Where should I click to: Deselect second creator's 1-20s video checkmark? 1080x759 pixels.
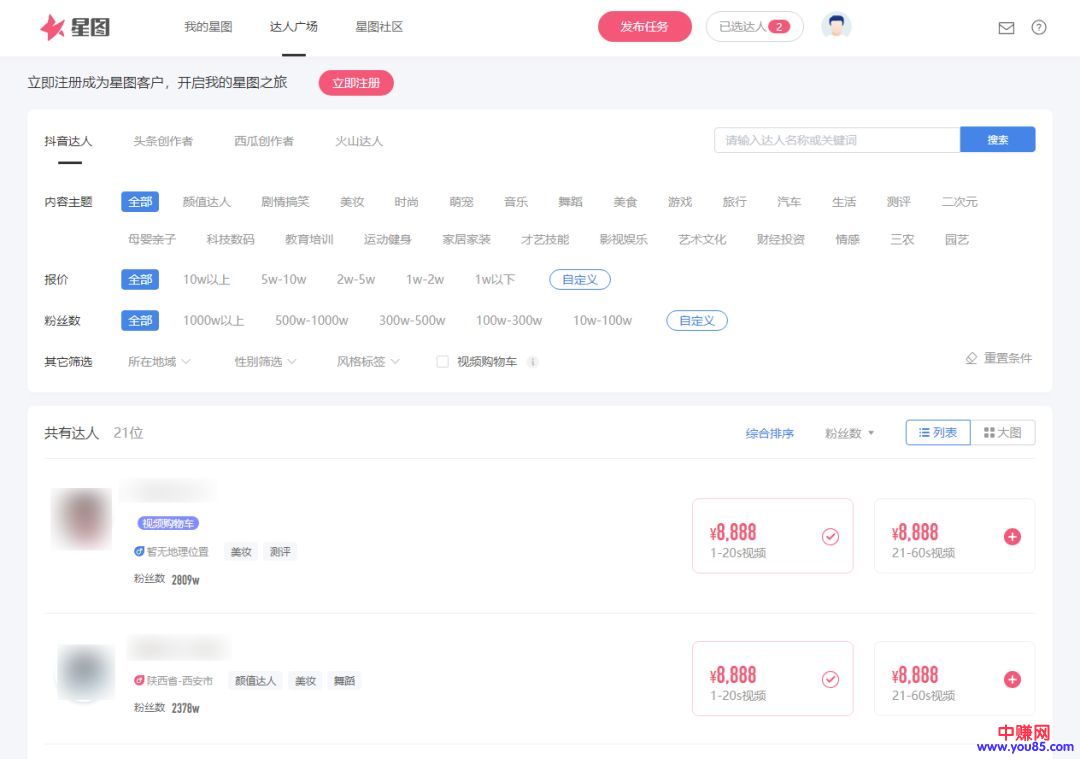[x=830, y=680]
